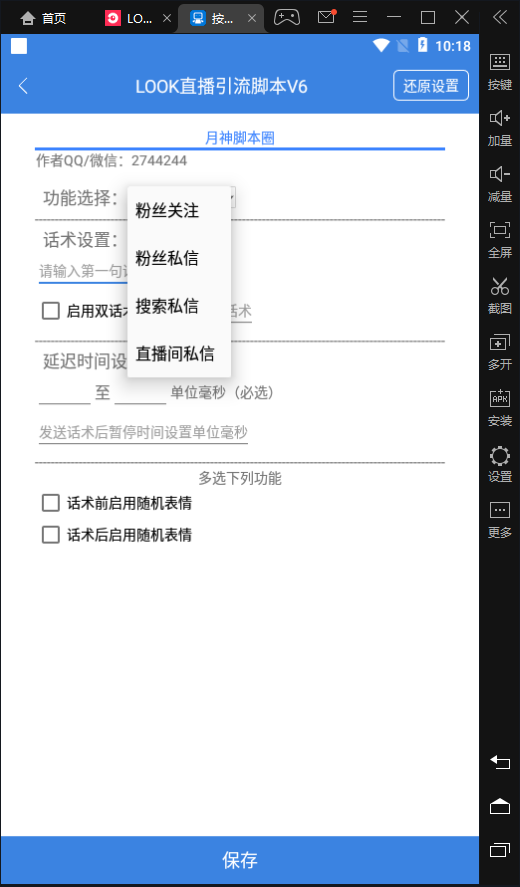This screenshot has width=520, height=887.
Task: Click the 保存 save button
Action: click(240, 860)
